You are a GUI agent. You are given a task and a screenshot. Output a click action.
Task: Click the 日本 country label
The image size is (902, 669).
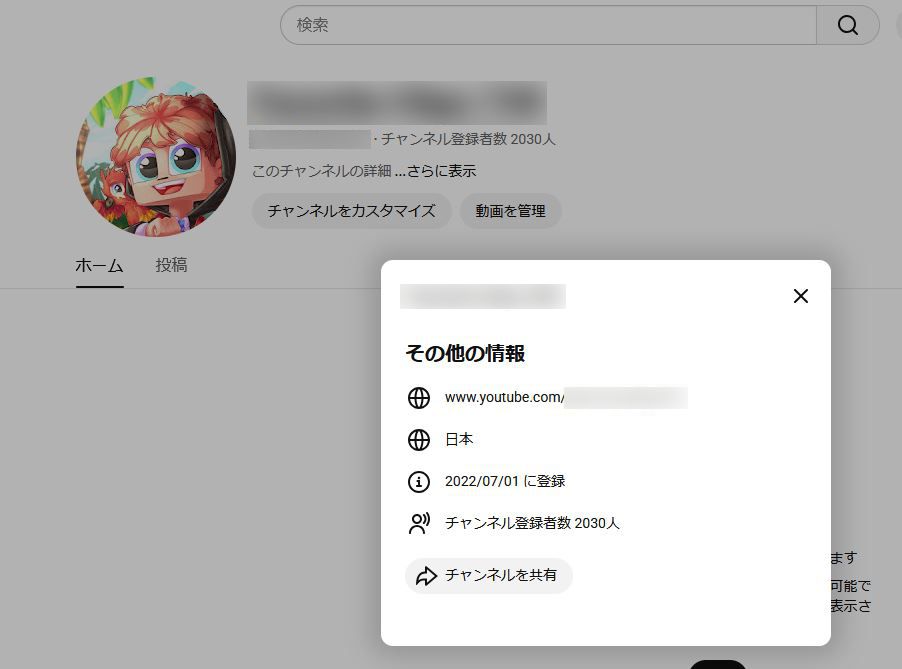pyautogui.click(x=459, y=440)
